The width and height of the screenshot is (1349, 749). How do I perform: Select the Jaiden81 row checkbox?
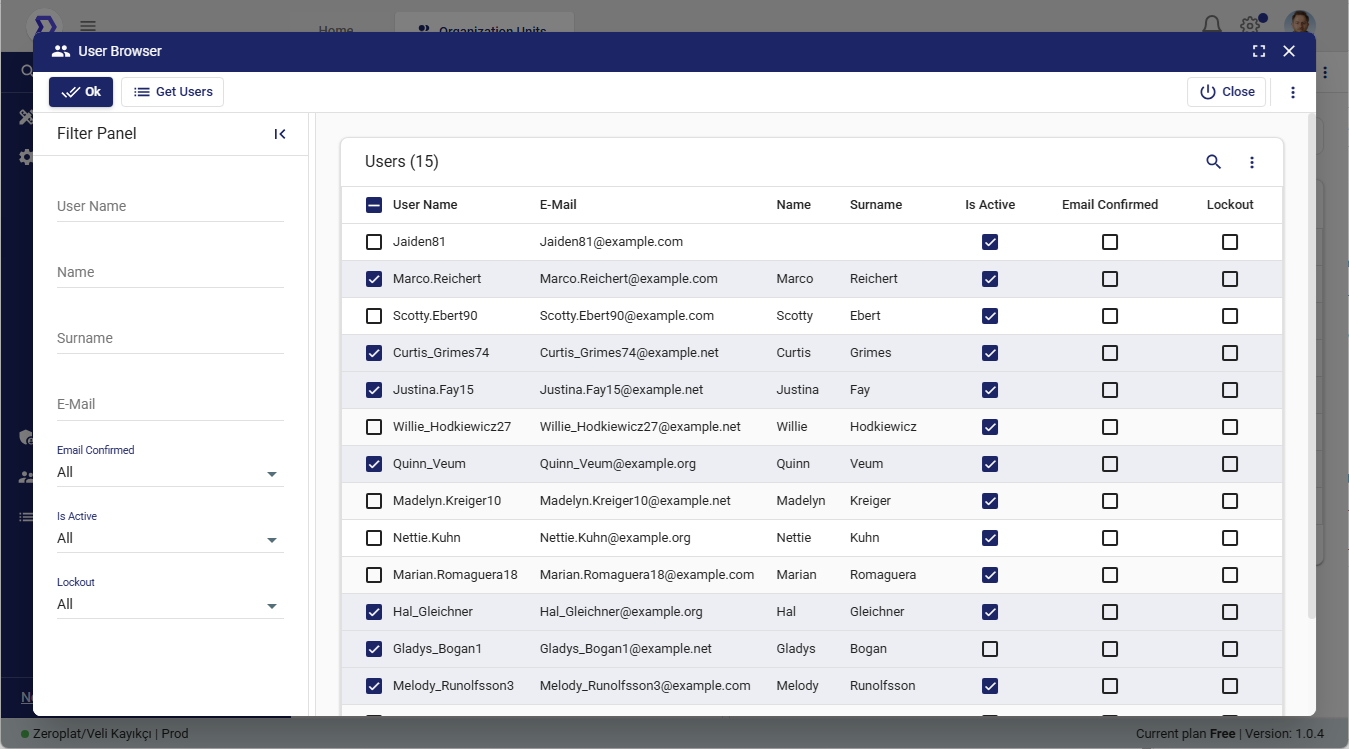pyautogui.click(x=374, y=242)
